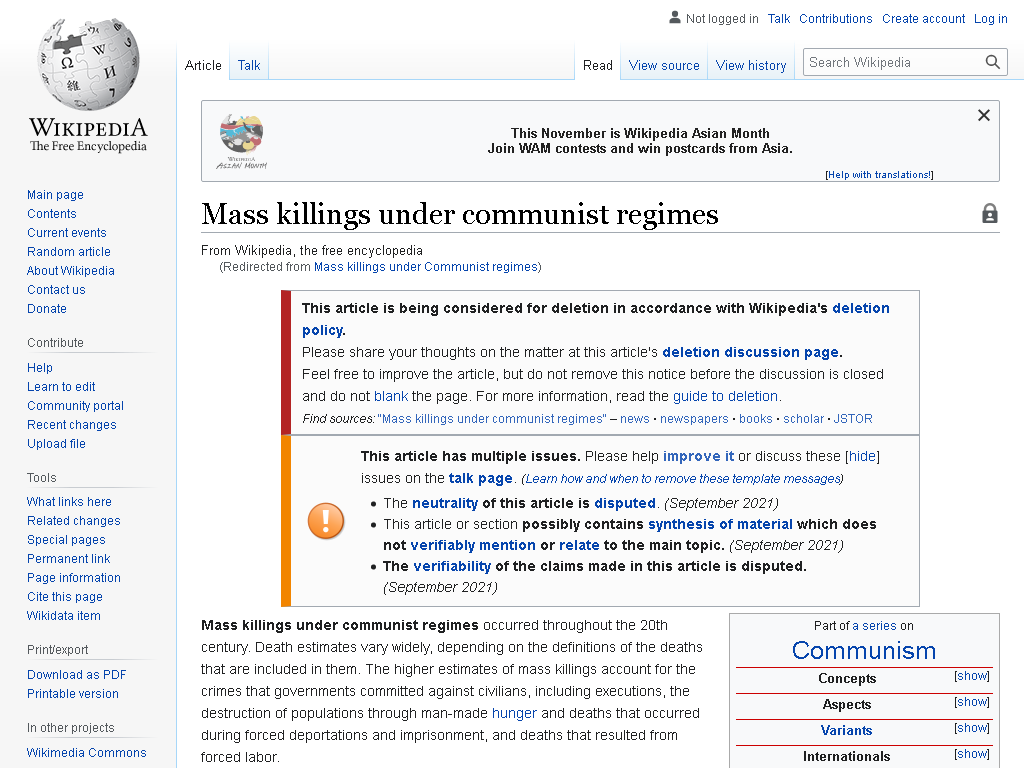Click the Wikipedia Asian Month logo
The image size is (1024, 768).
pyautogui.click(x=242, y=141)
